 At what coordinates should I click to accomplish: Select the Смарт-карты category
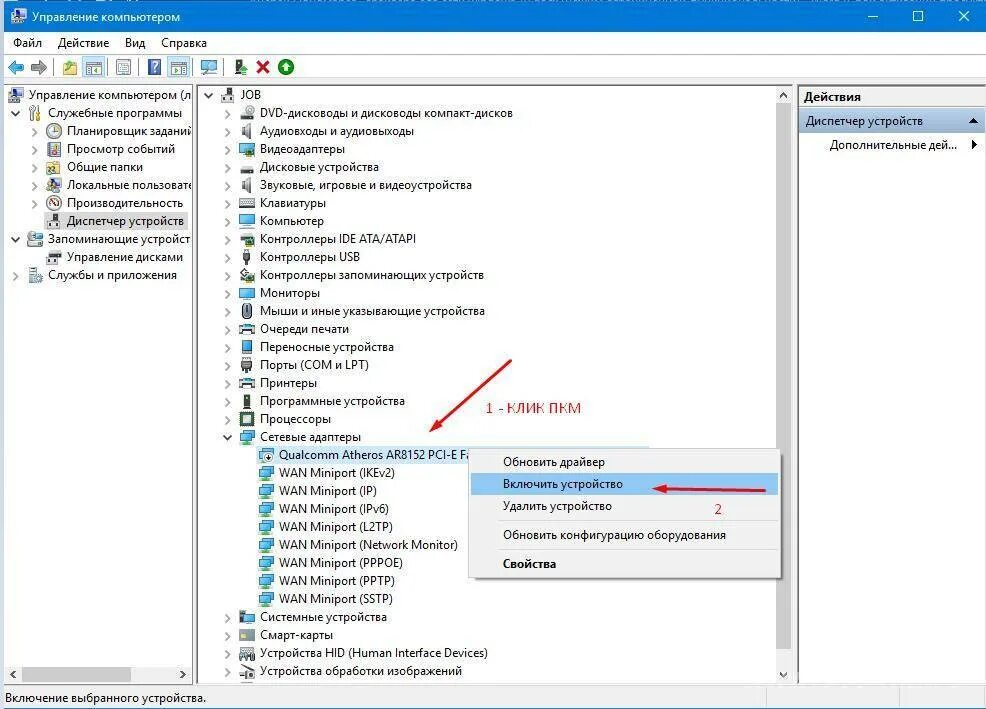[296, 635]
